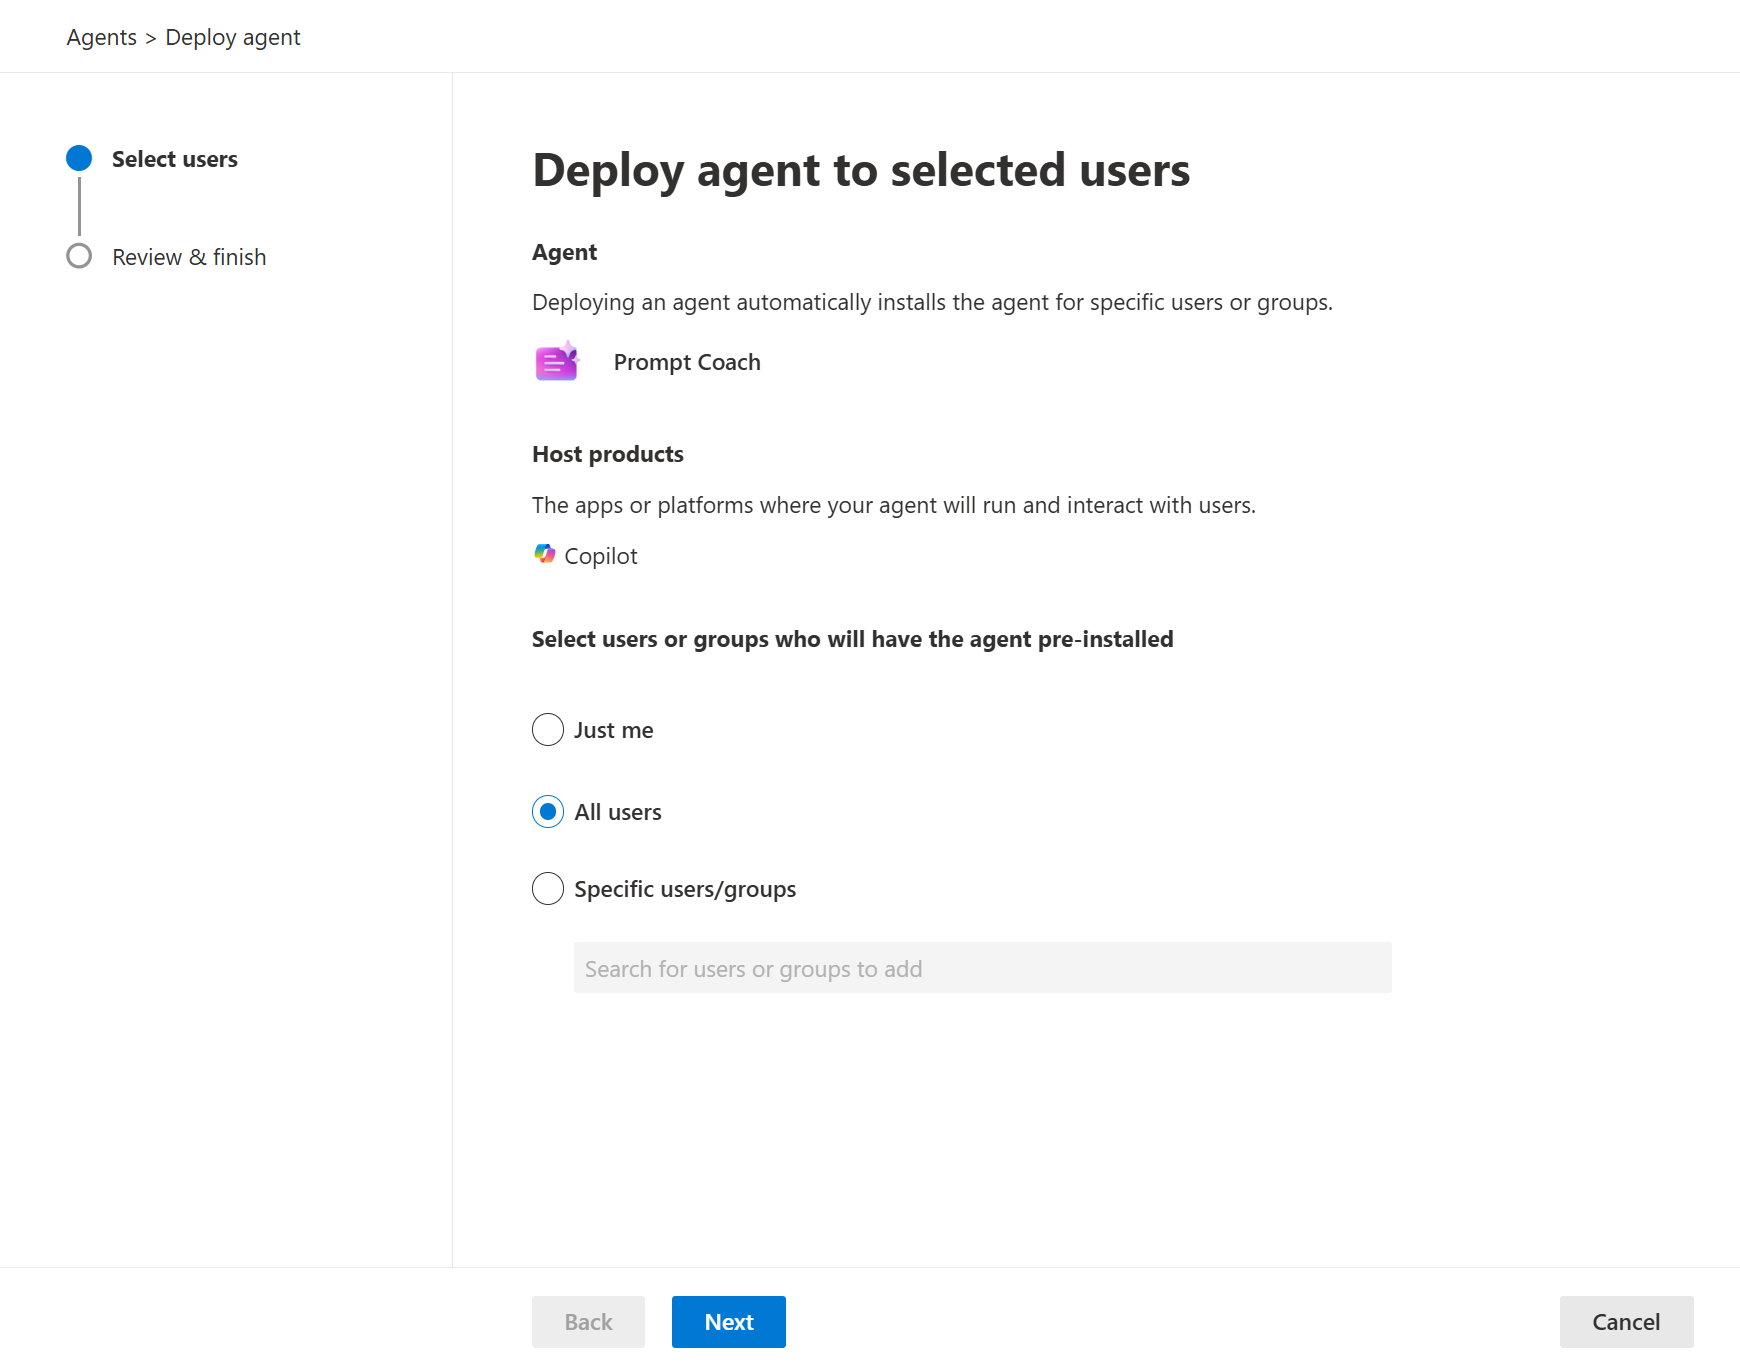Image resolution: width=1740 pixels, height=1363 pixels.
Task: Click the Copilot host product icon
Action: point(545,555)
